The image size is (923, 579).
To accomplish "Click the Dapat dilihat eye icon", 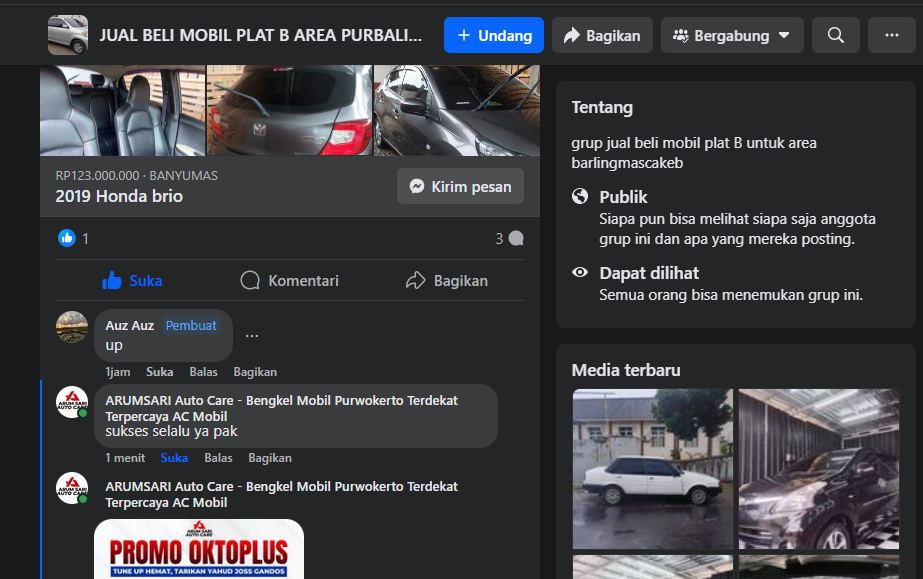I will (580, 272).
